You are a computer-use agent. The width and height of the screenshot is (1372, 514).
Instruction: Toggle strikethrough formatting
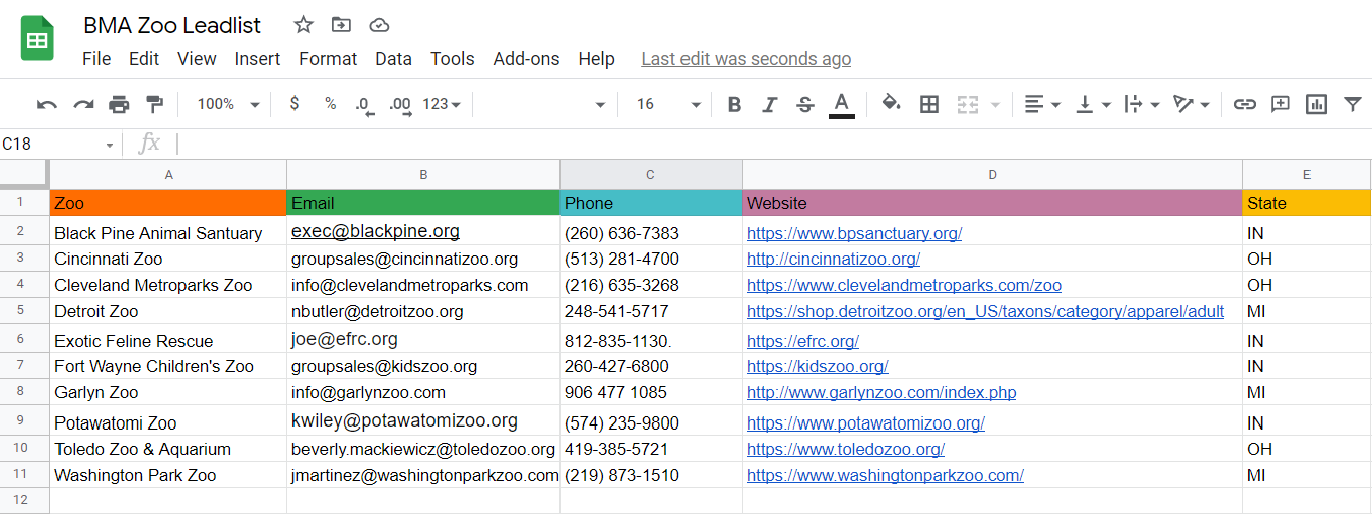click(x=805, y=104)
